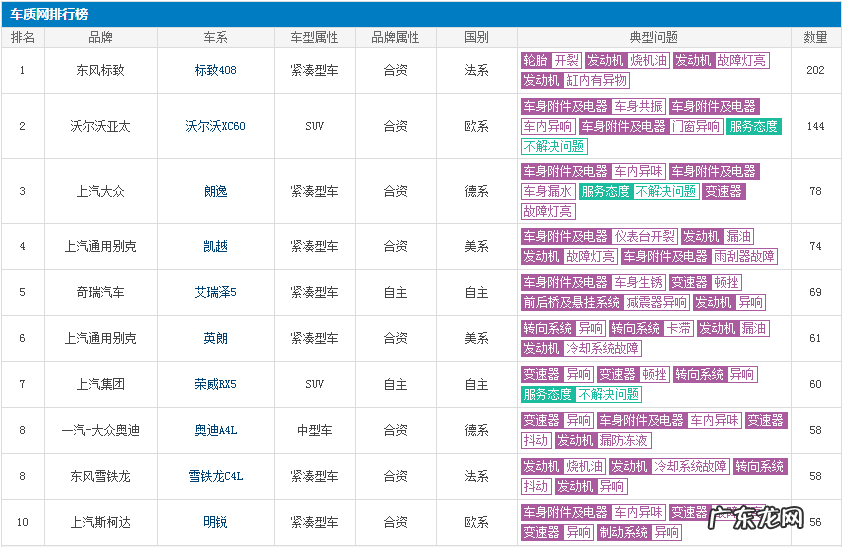
Task: Click the complaint count 78
Action: pos(815,191)
